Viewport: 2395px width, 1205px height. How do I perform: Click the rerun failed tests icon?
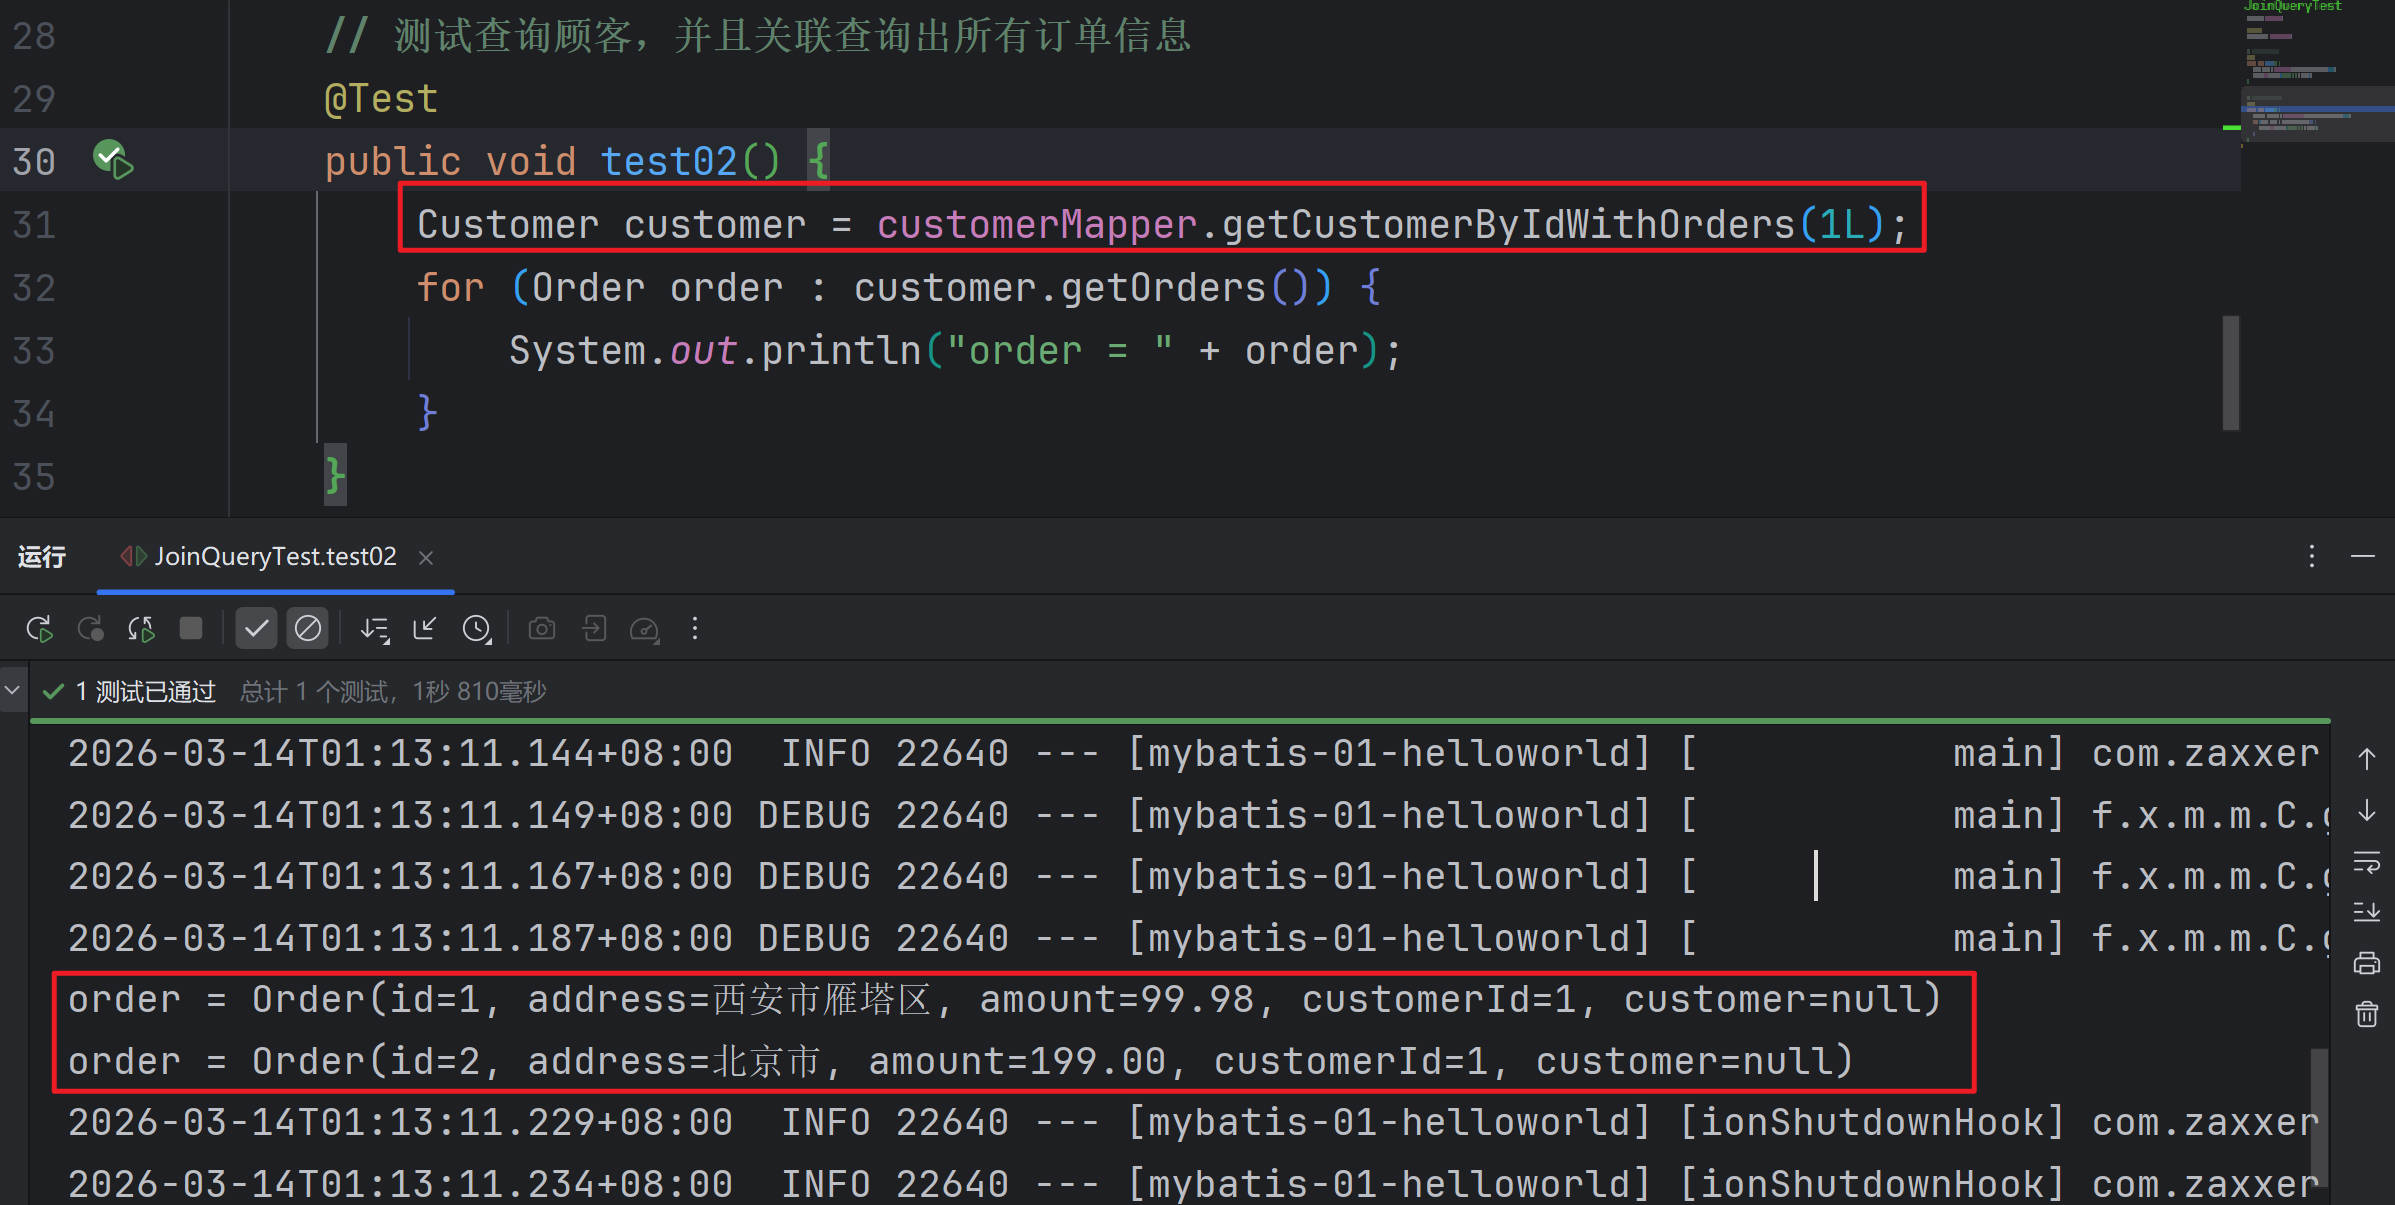coord(90,629)
